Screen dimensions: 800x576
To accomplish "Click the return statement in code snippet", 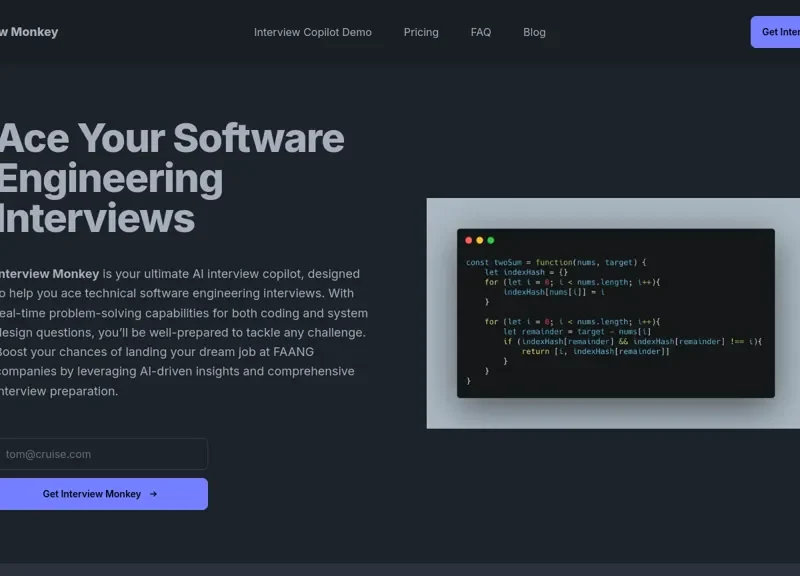I will point(595,351).
